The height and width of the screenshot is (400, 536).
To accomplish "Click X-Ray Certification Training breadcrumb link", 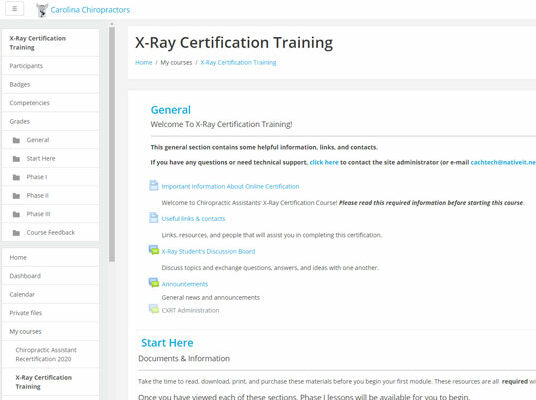I will pos(238,63).
